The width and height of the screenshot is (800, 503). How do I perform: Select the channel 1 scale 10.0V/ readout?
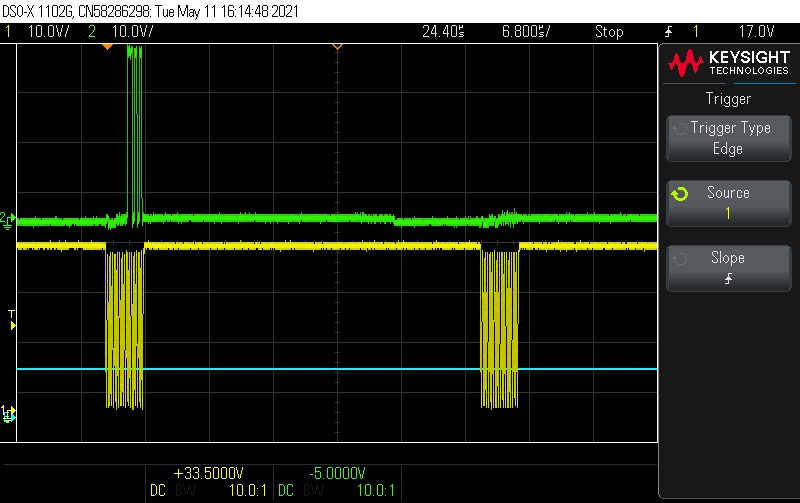coord(48,32)
